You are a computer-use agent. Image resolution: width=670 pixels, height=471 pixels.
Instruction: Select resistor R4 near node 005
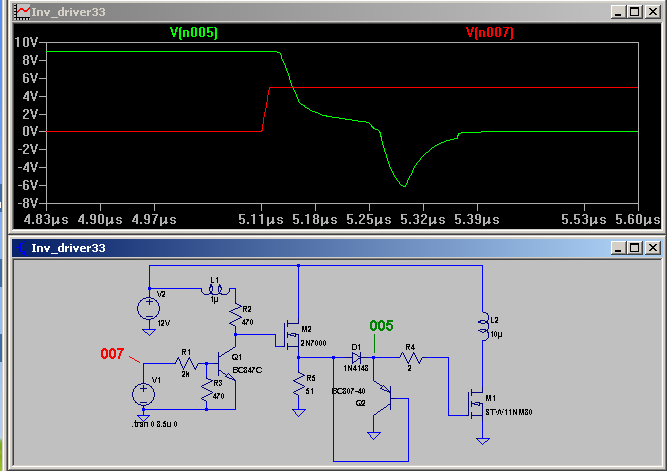410,357
